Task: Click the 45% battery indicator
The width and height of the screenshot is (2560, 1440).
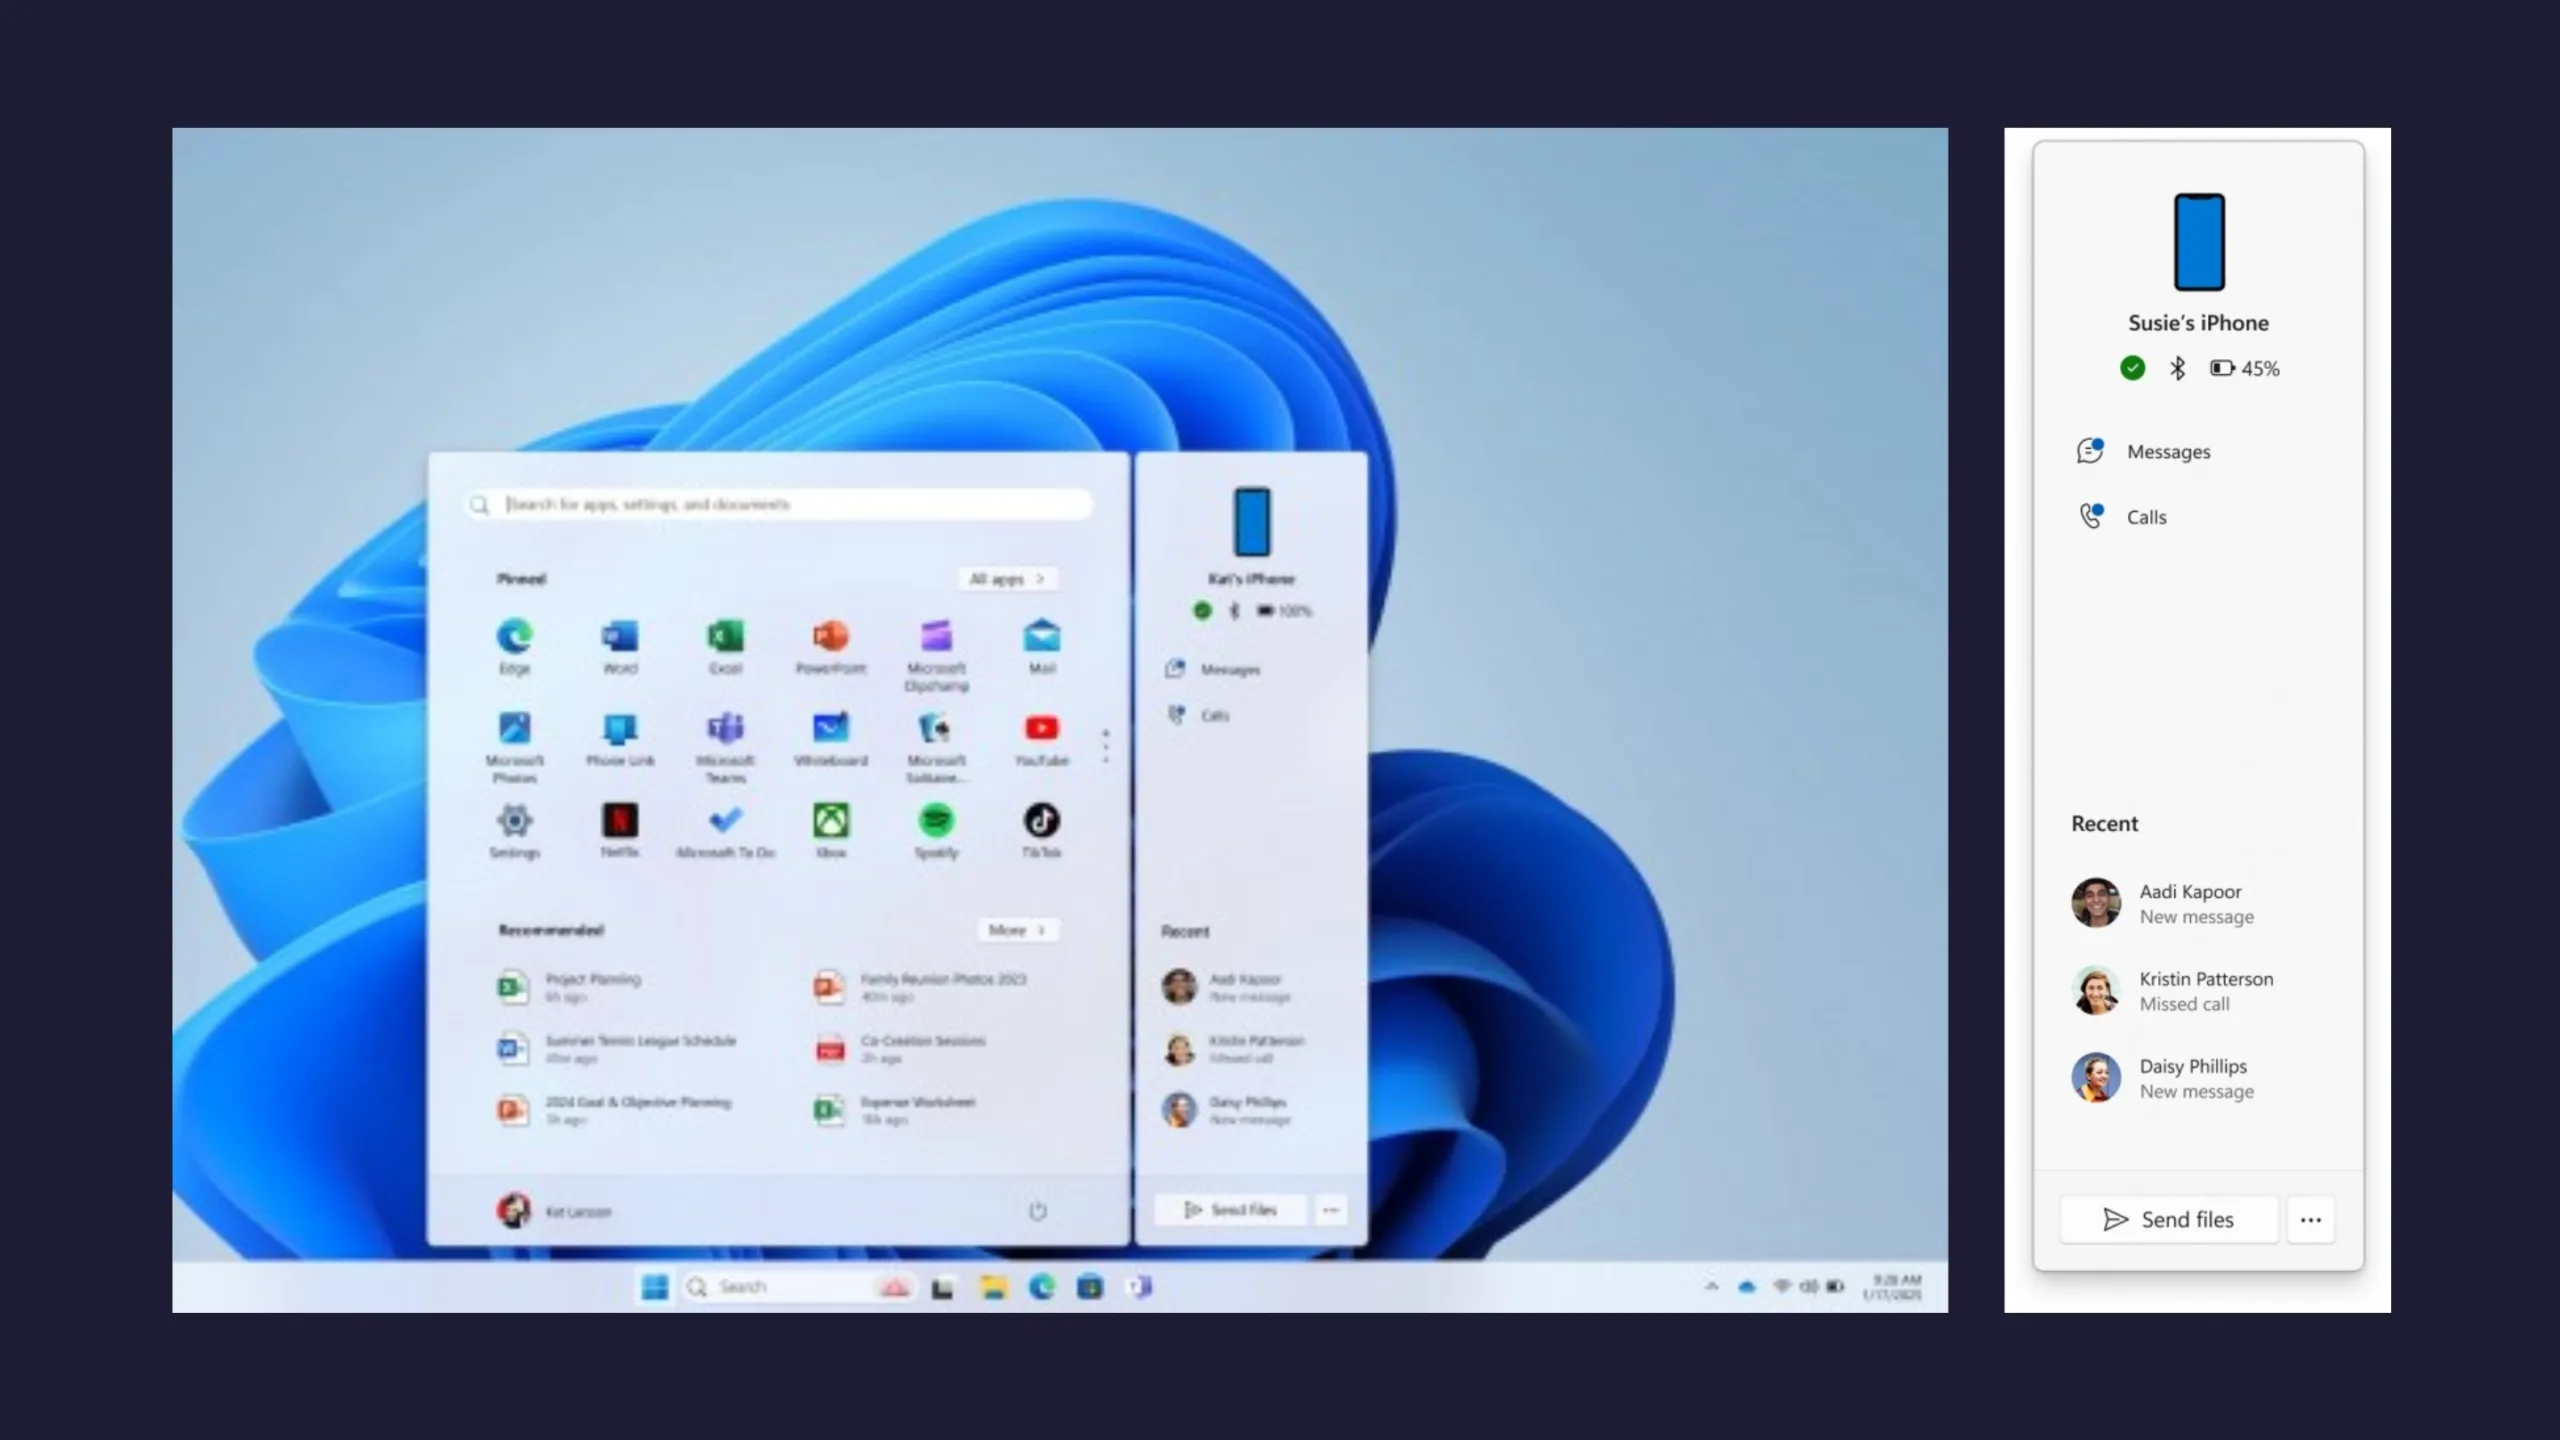Action: [x=2244, y=368]
